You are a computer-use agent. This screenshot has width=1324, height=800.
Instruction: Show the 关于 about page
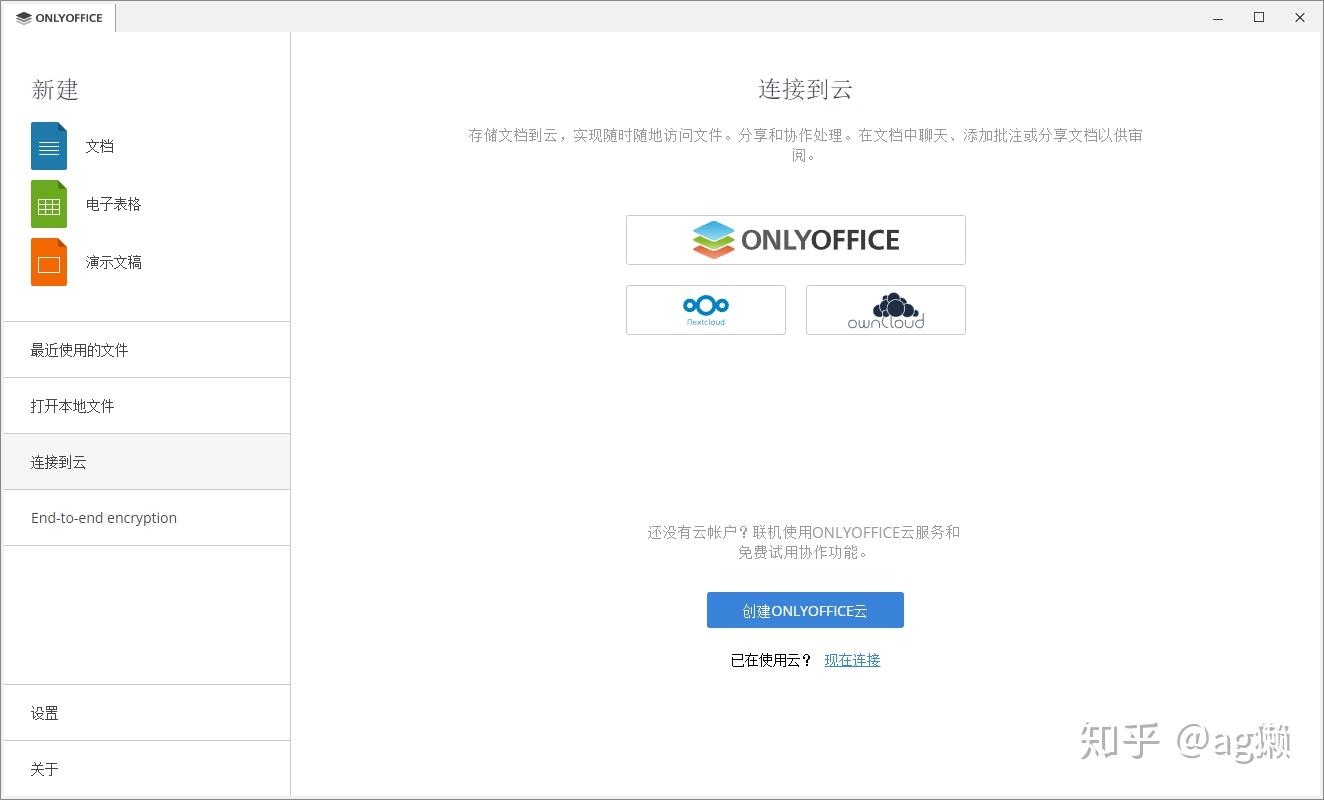(147, 769)
